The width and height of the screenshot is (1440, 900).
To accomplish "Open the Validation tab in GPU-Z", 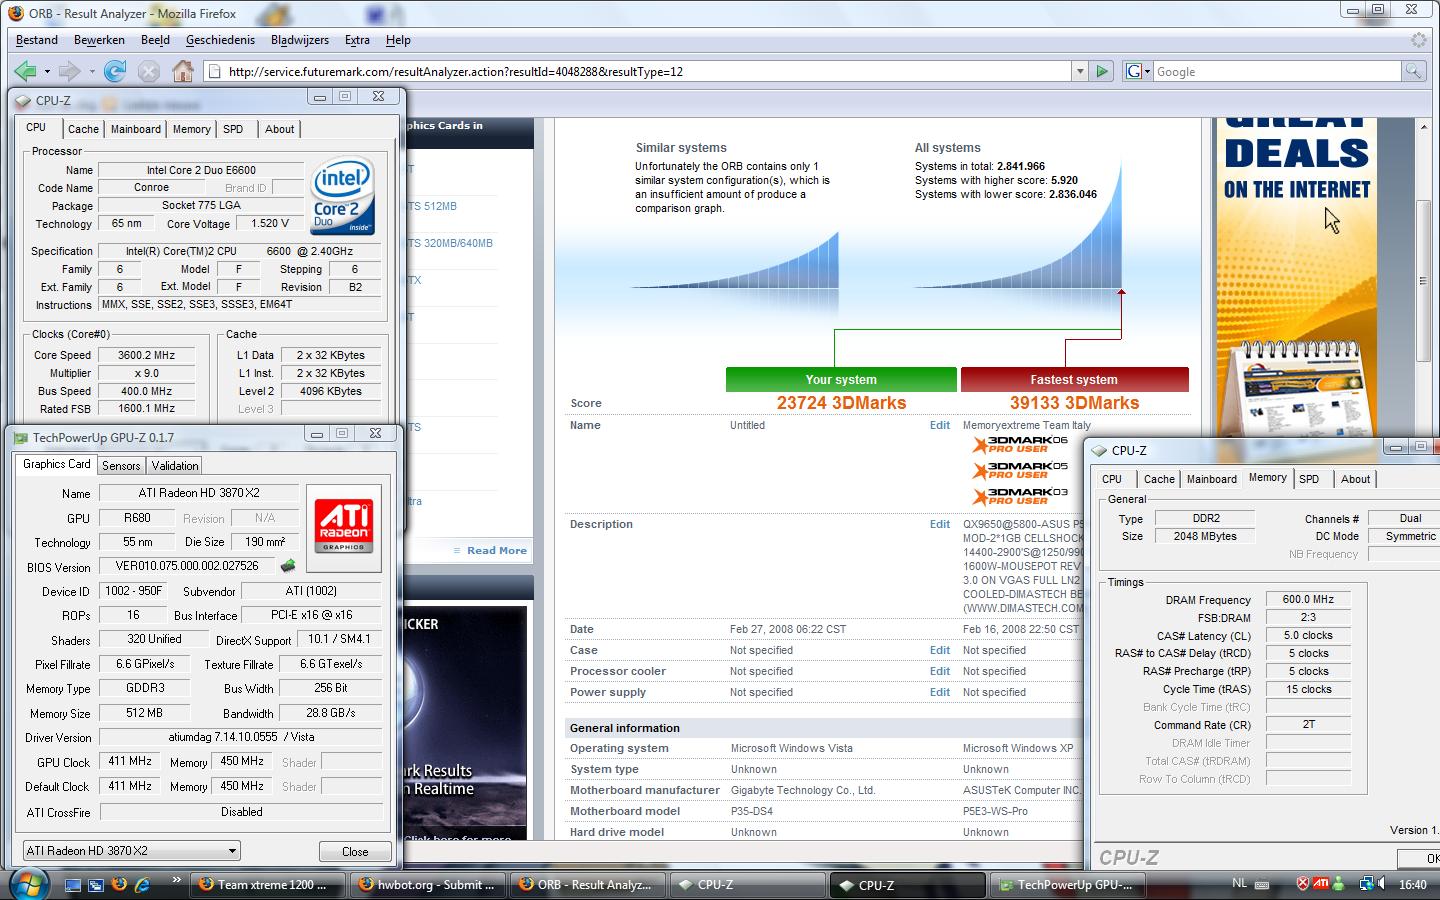I will coord(174,466).
